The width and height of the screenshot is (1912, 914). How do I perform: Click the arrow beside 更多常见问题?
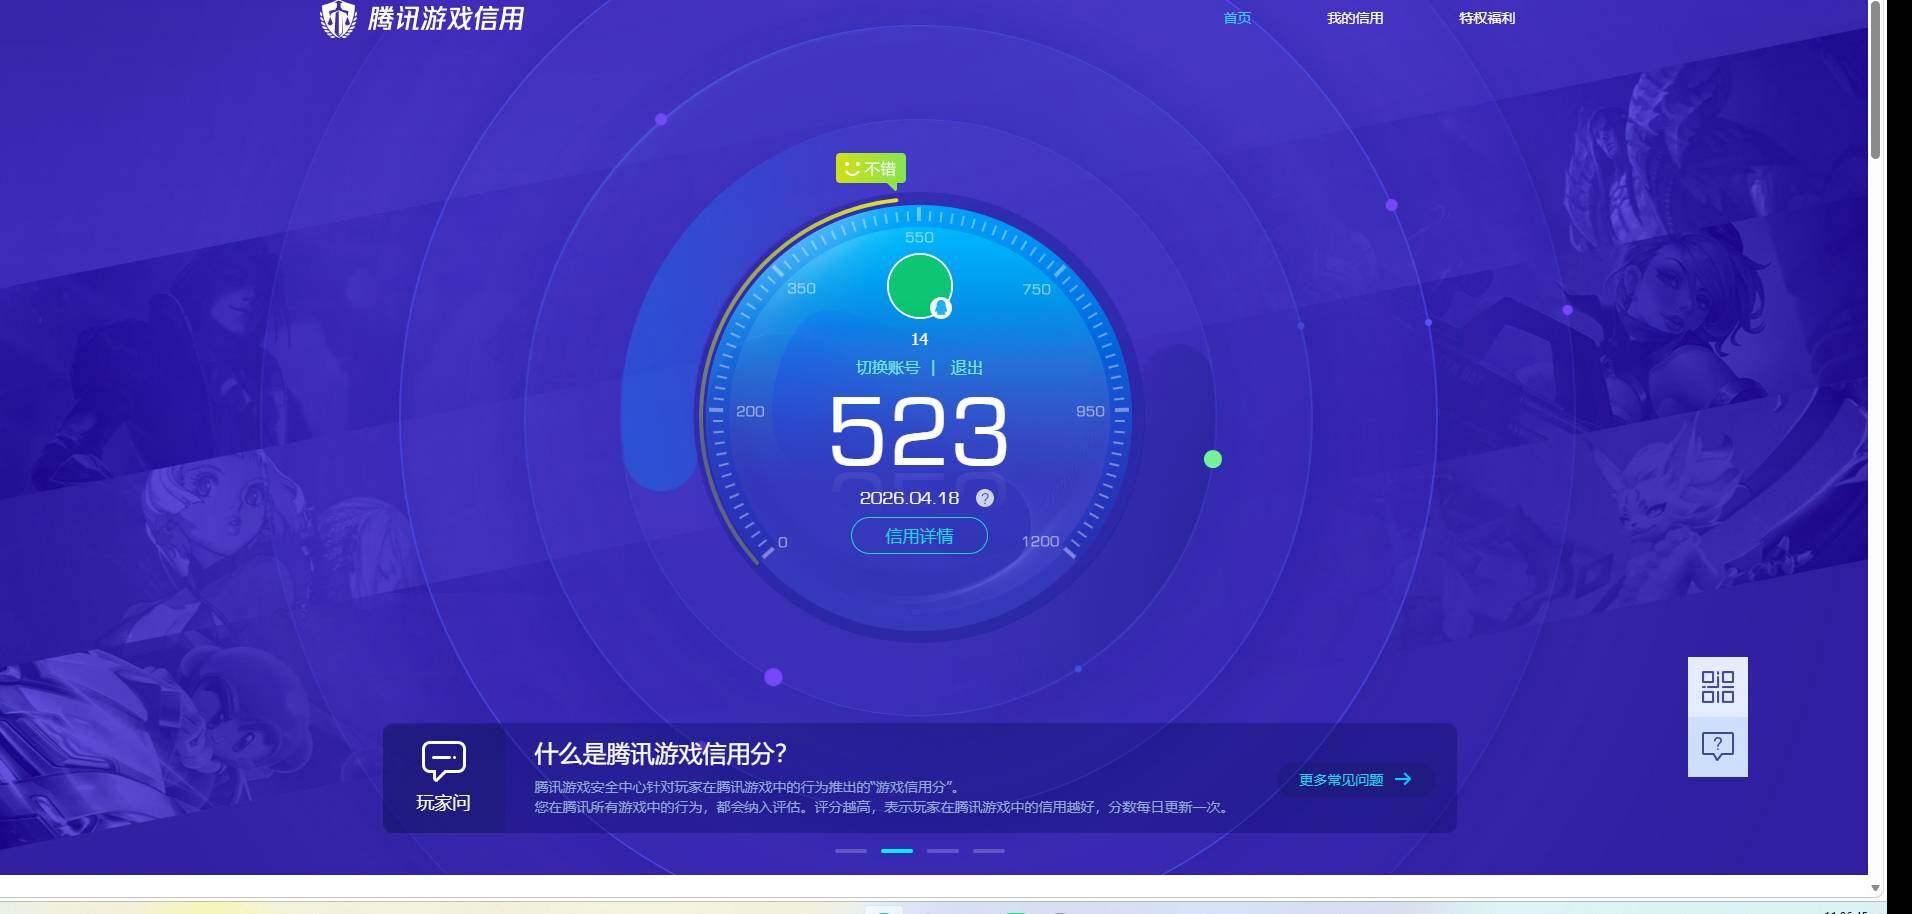tap(1406, 779)
